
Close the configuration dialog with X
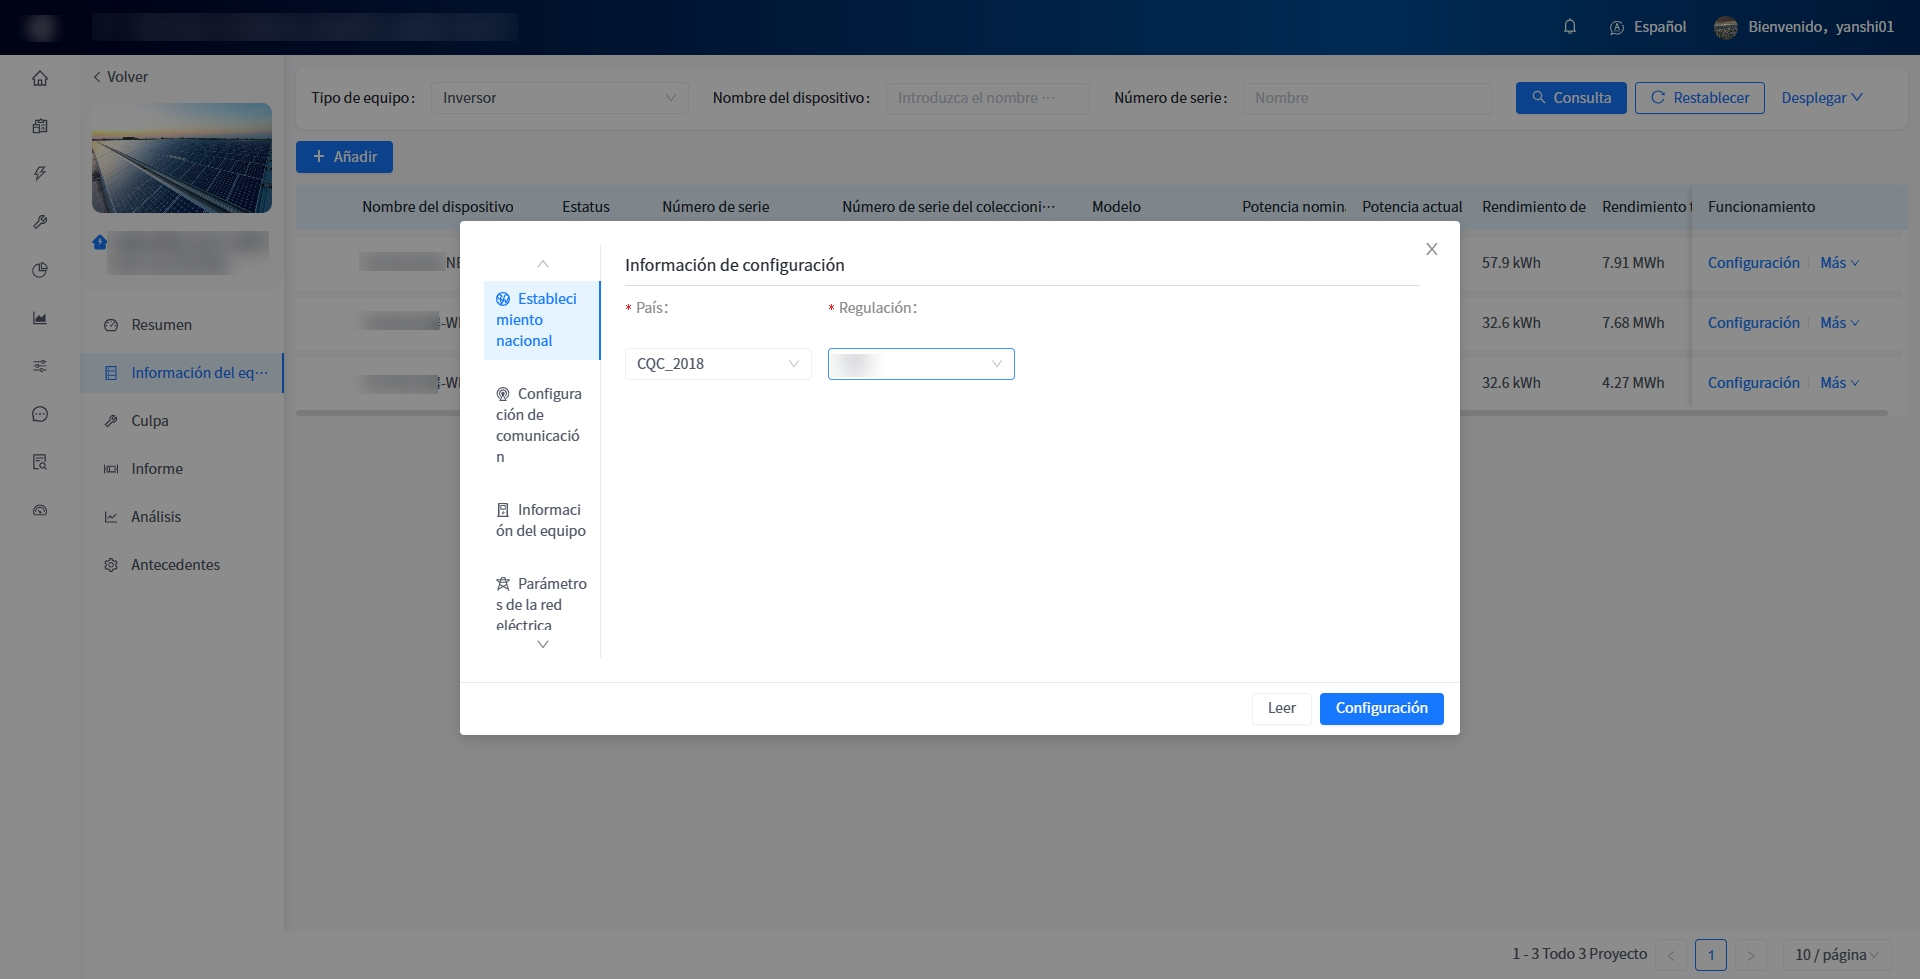(1432, 249)
